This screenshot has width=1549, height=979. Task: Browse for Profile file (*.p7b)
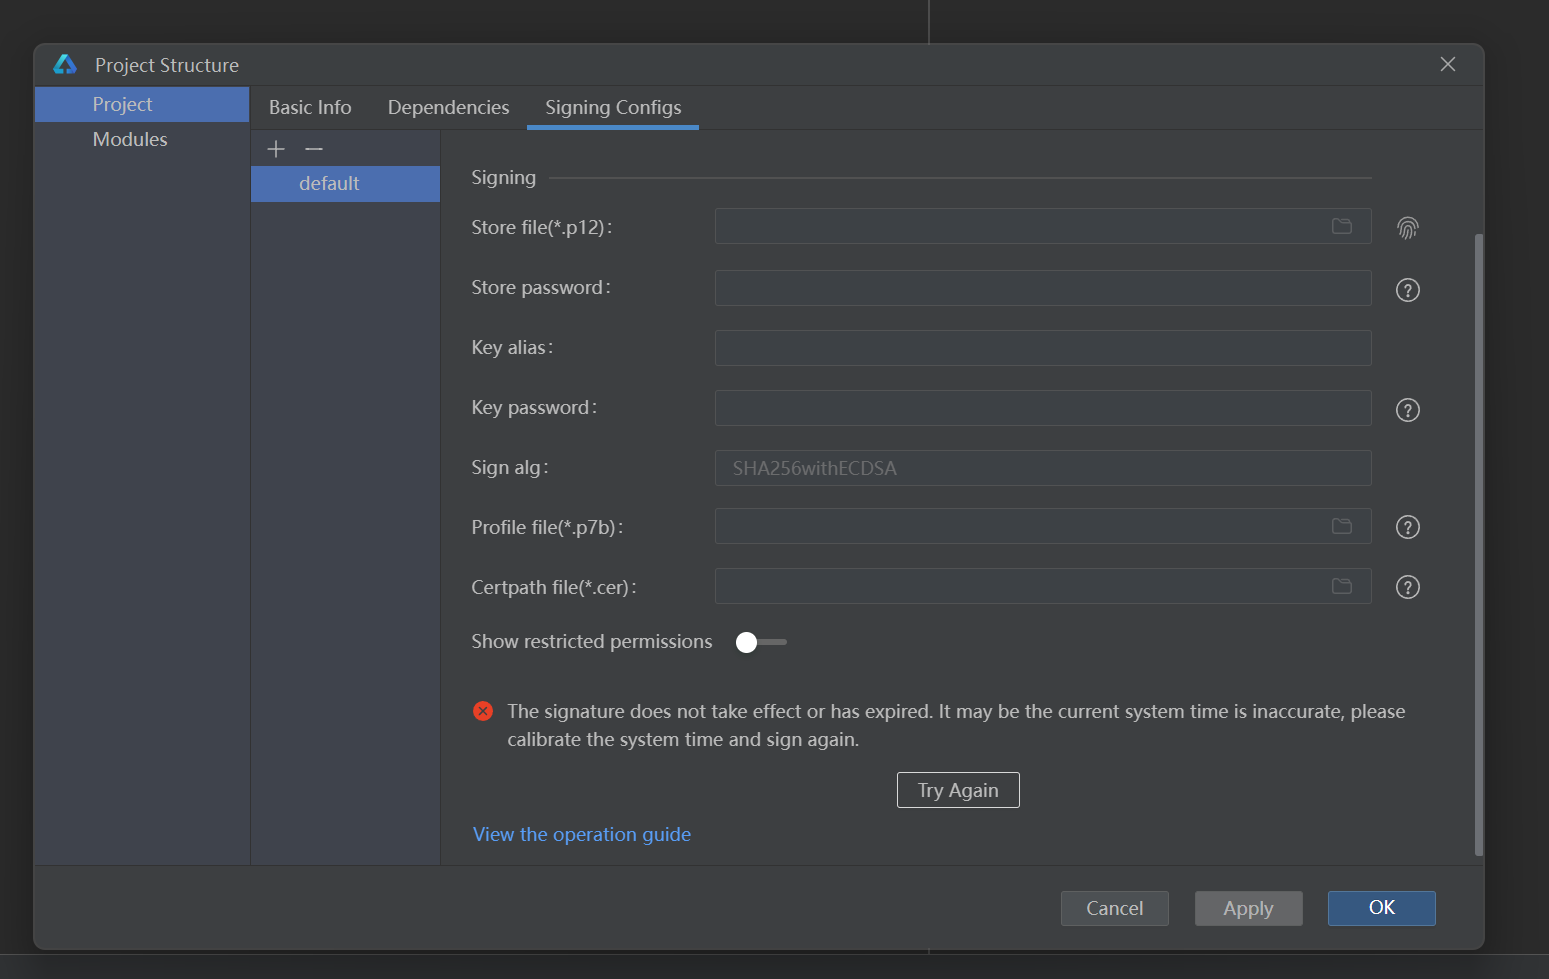1341,527
